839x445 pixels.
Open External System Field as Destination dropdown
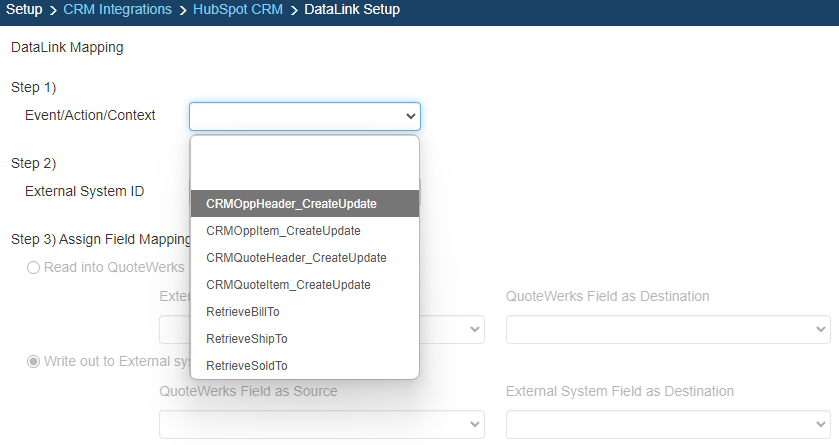[x=668, y=424]
